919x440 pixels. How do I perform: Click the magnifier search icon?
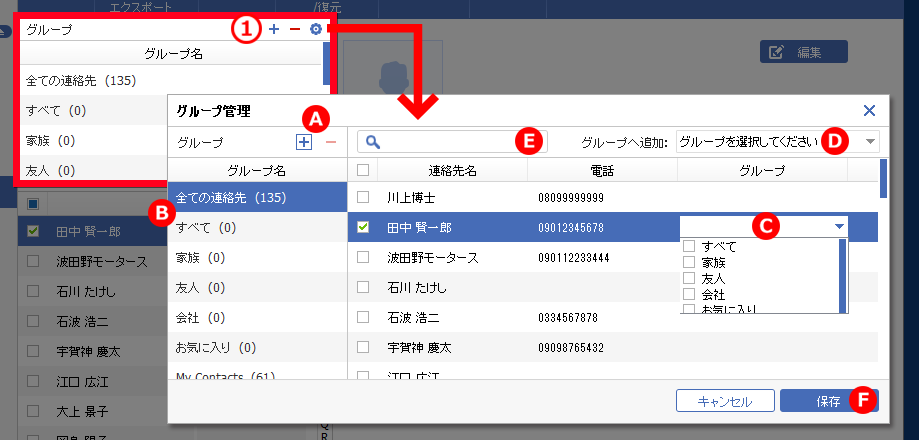click(373, 142)
